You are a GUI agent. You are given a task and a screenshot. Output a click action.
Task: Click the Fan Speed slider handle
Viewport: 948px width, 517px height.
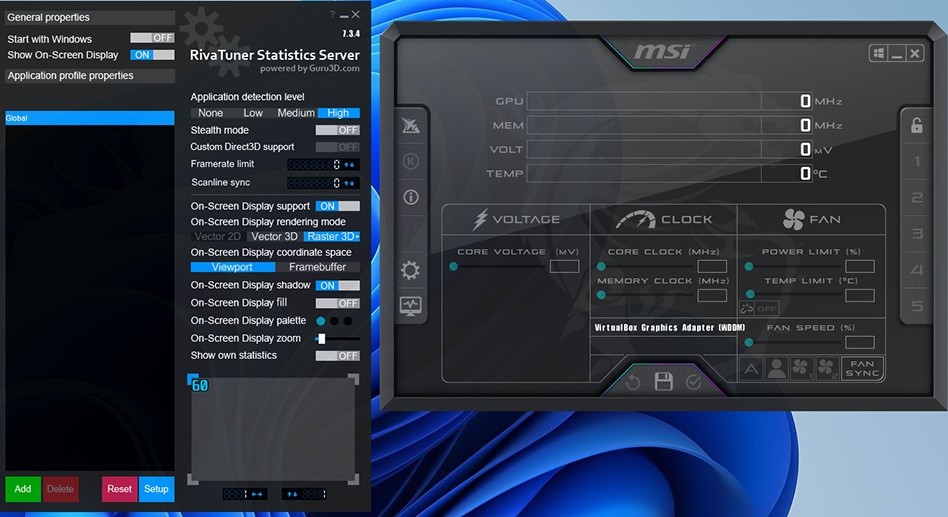click(748, 342)
